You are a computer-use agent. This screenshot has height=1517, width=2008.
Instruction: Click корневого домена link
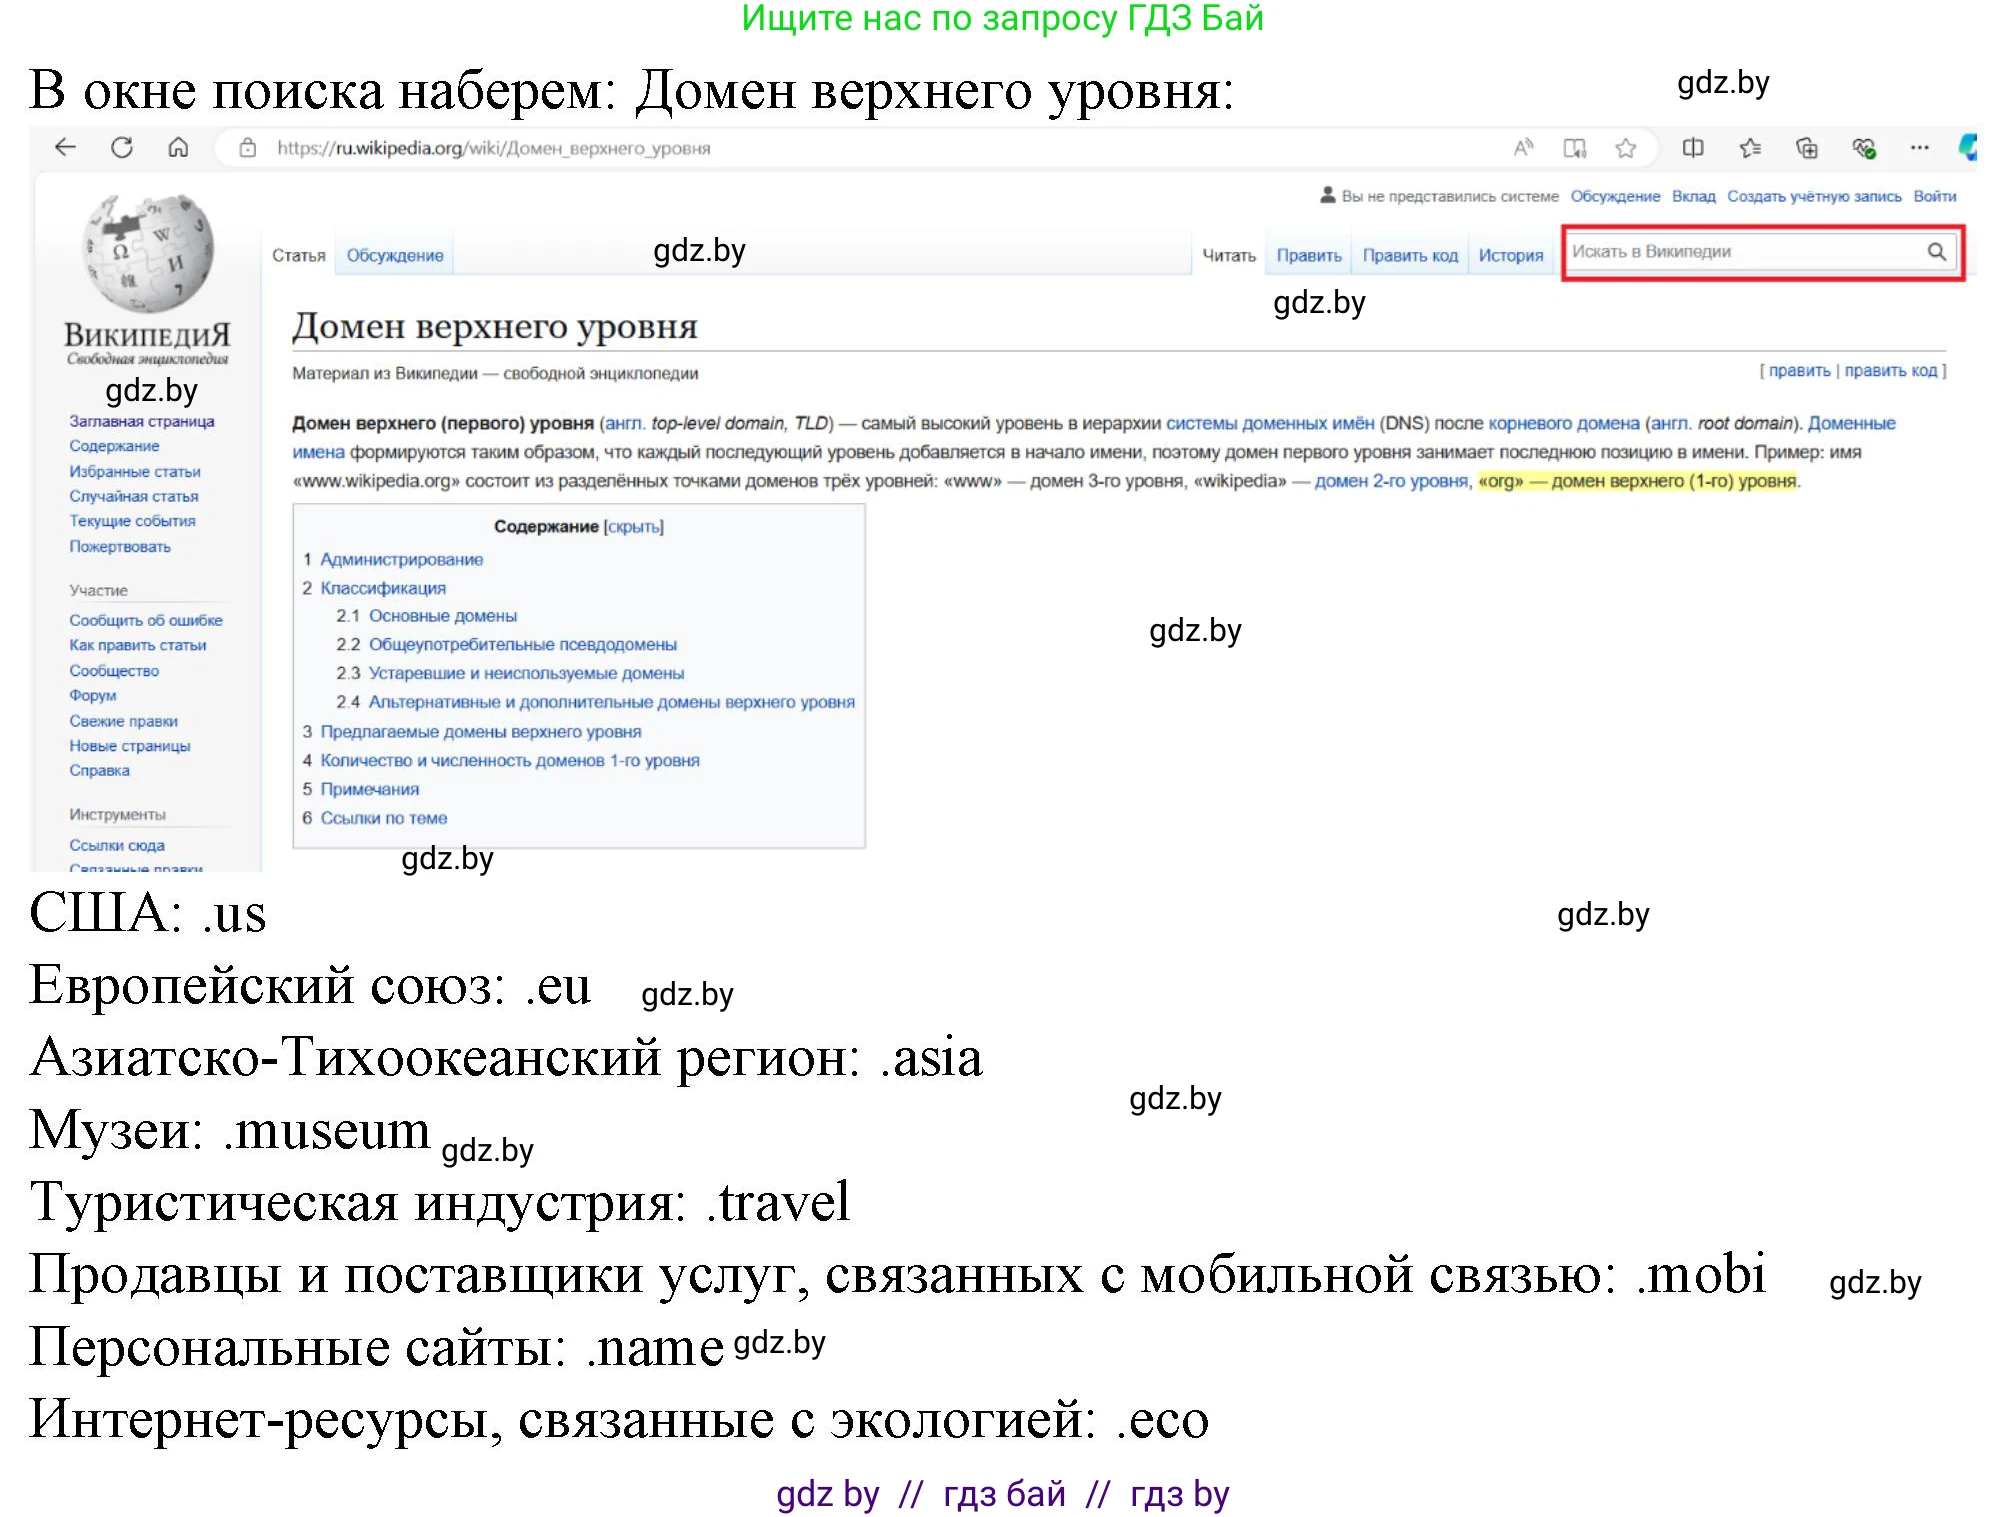[x=1564, y=424]
